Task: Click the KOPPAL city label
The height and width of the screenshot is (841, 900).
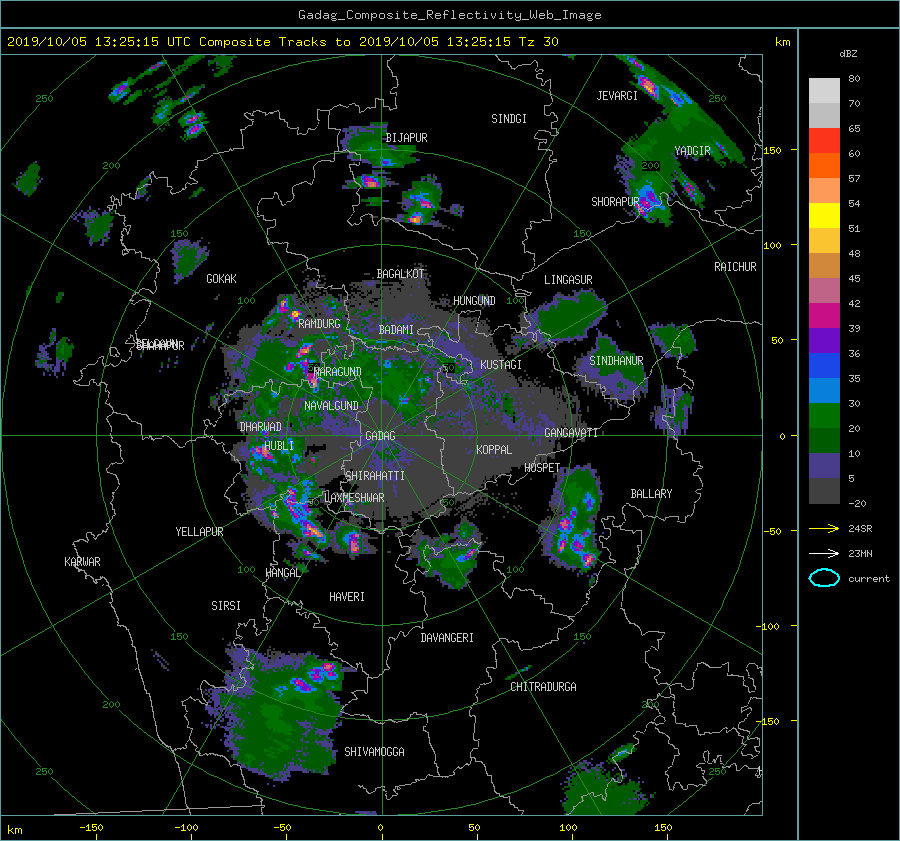Action: pos(494,450)
